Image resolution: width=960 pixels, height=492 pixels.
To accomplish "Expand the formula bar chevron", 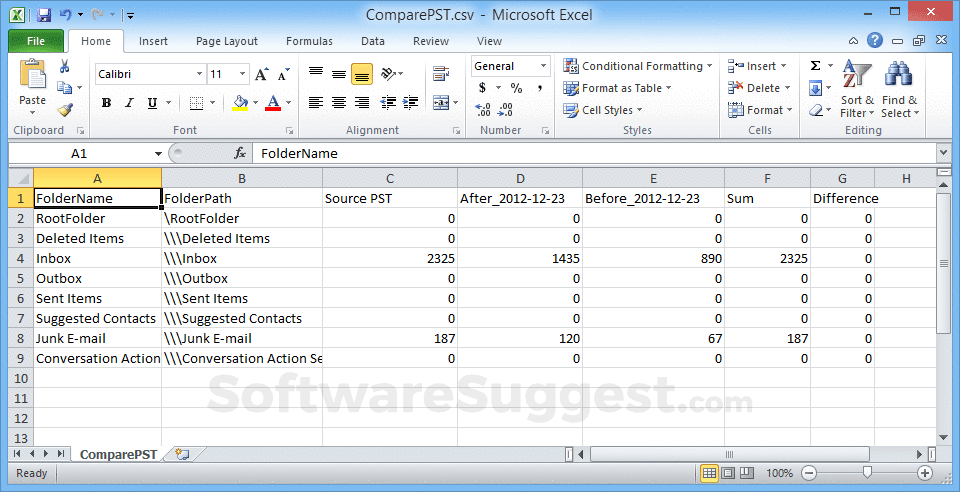I will (x=943, y=153).
